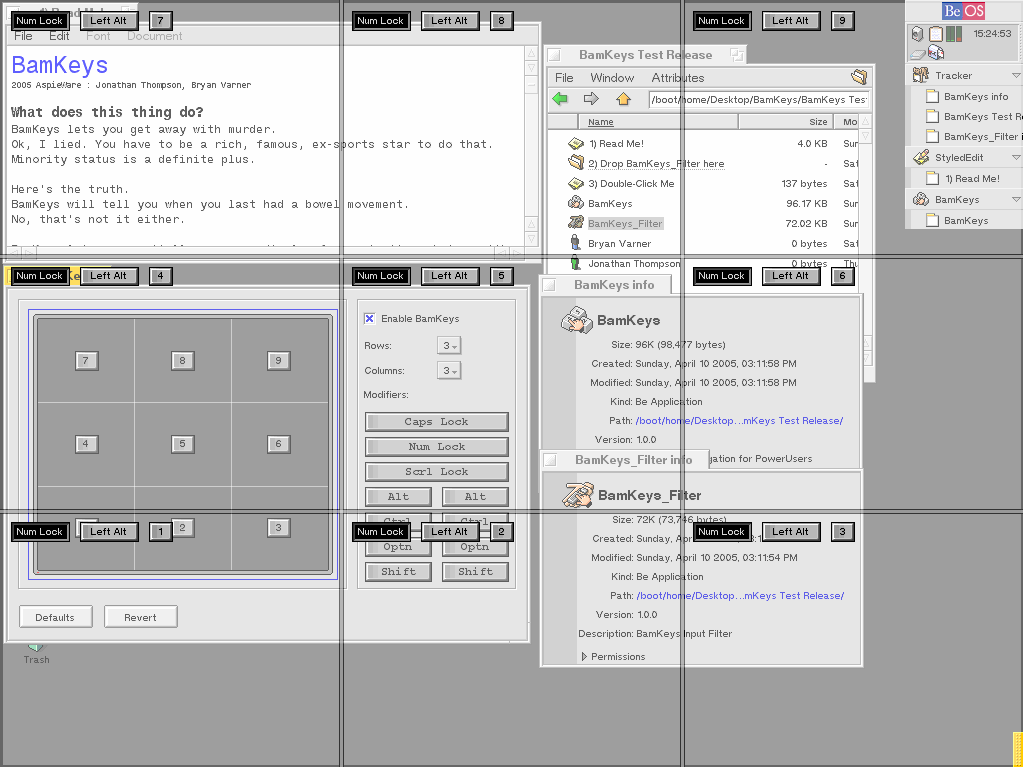Viewport: 1024px width, 768px height.
Task: Click the green CPU monitor tray icon
Action: [x=953, y=34]
